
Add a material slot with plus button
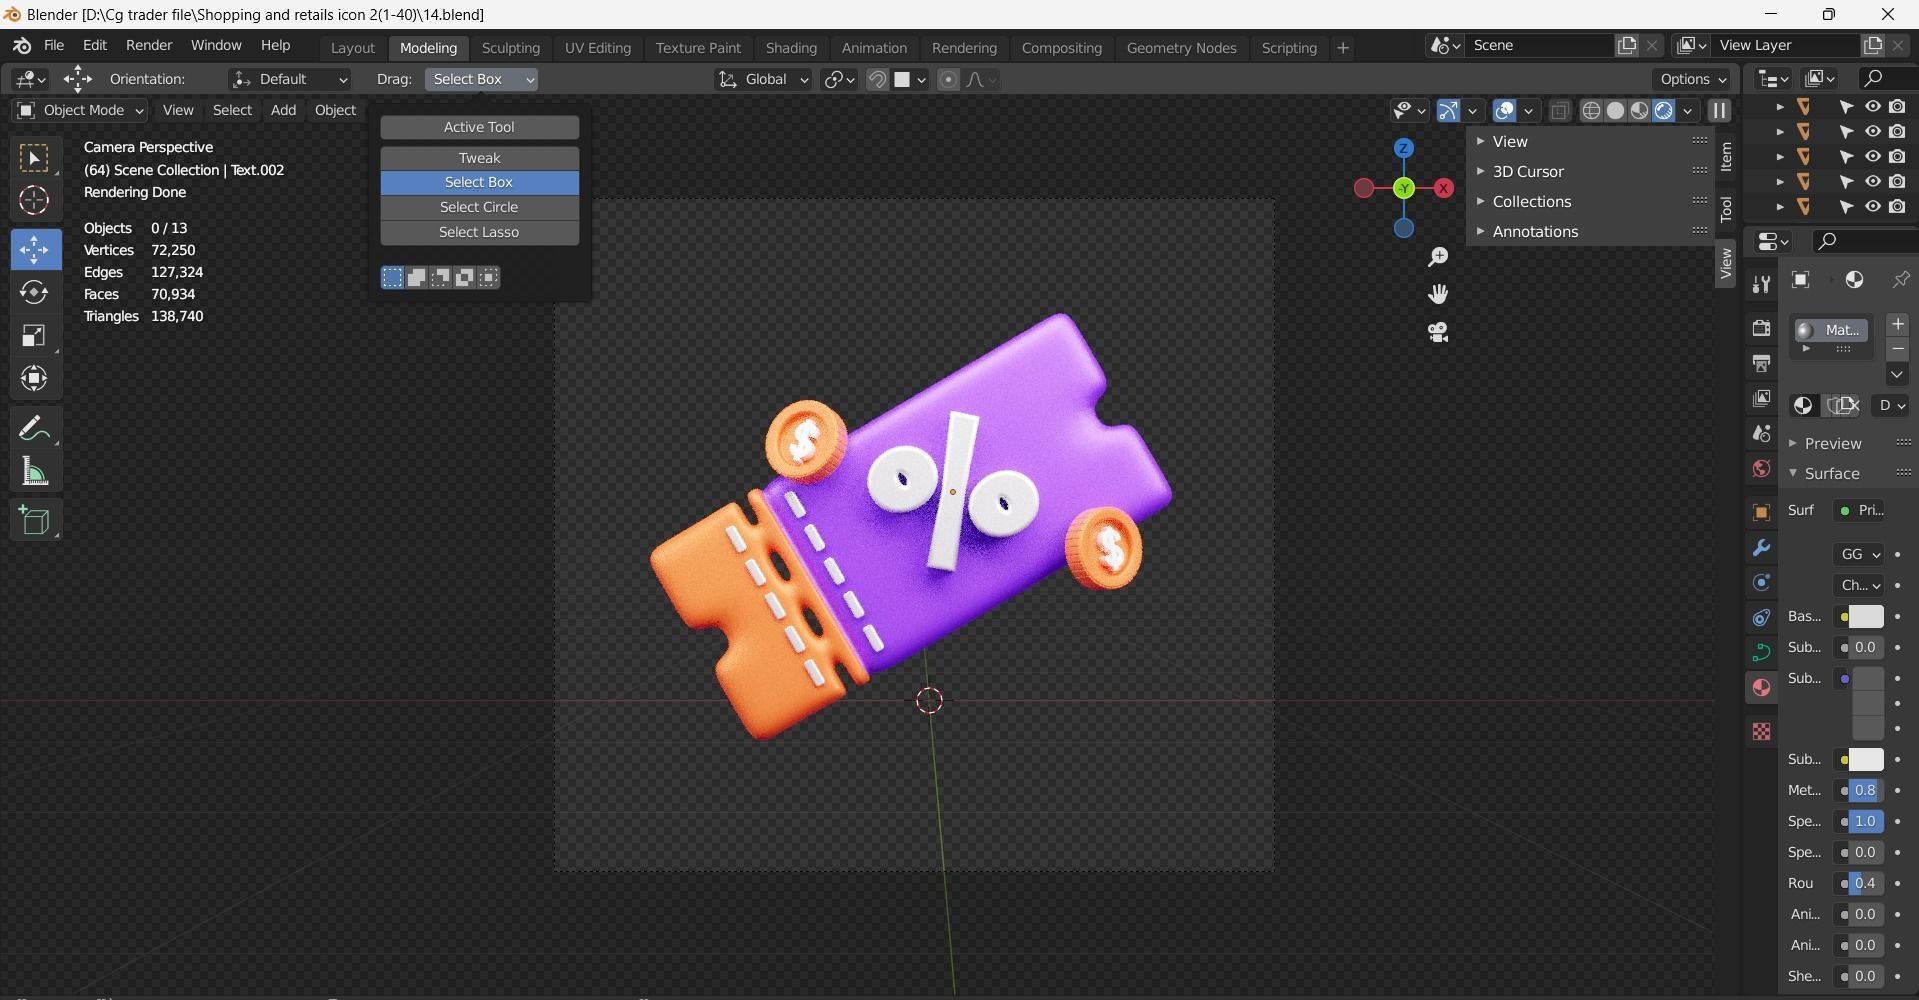tap(1897, 324)
